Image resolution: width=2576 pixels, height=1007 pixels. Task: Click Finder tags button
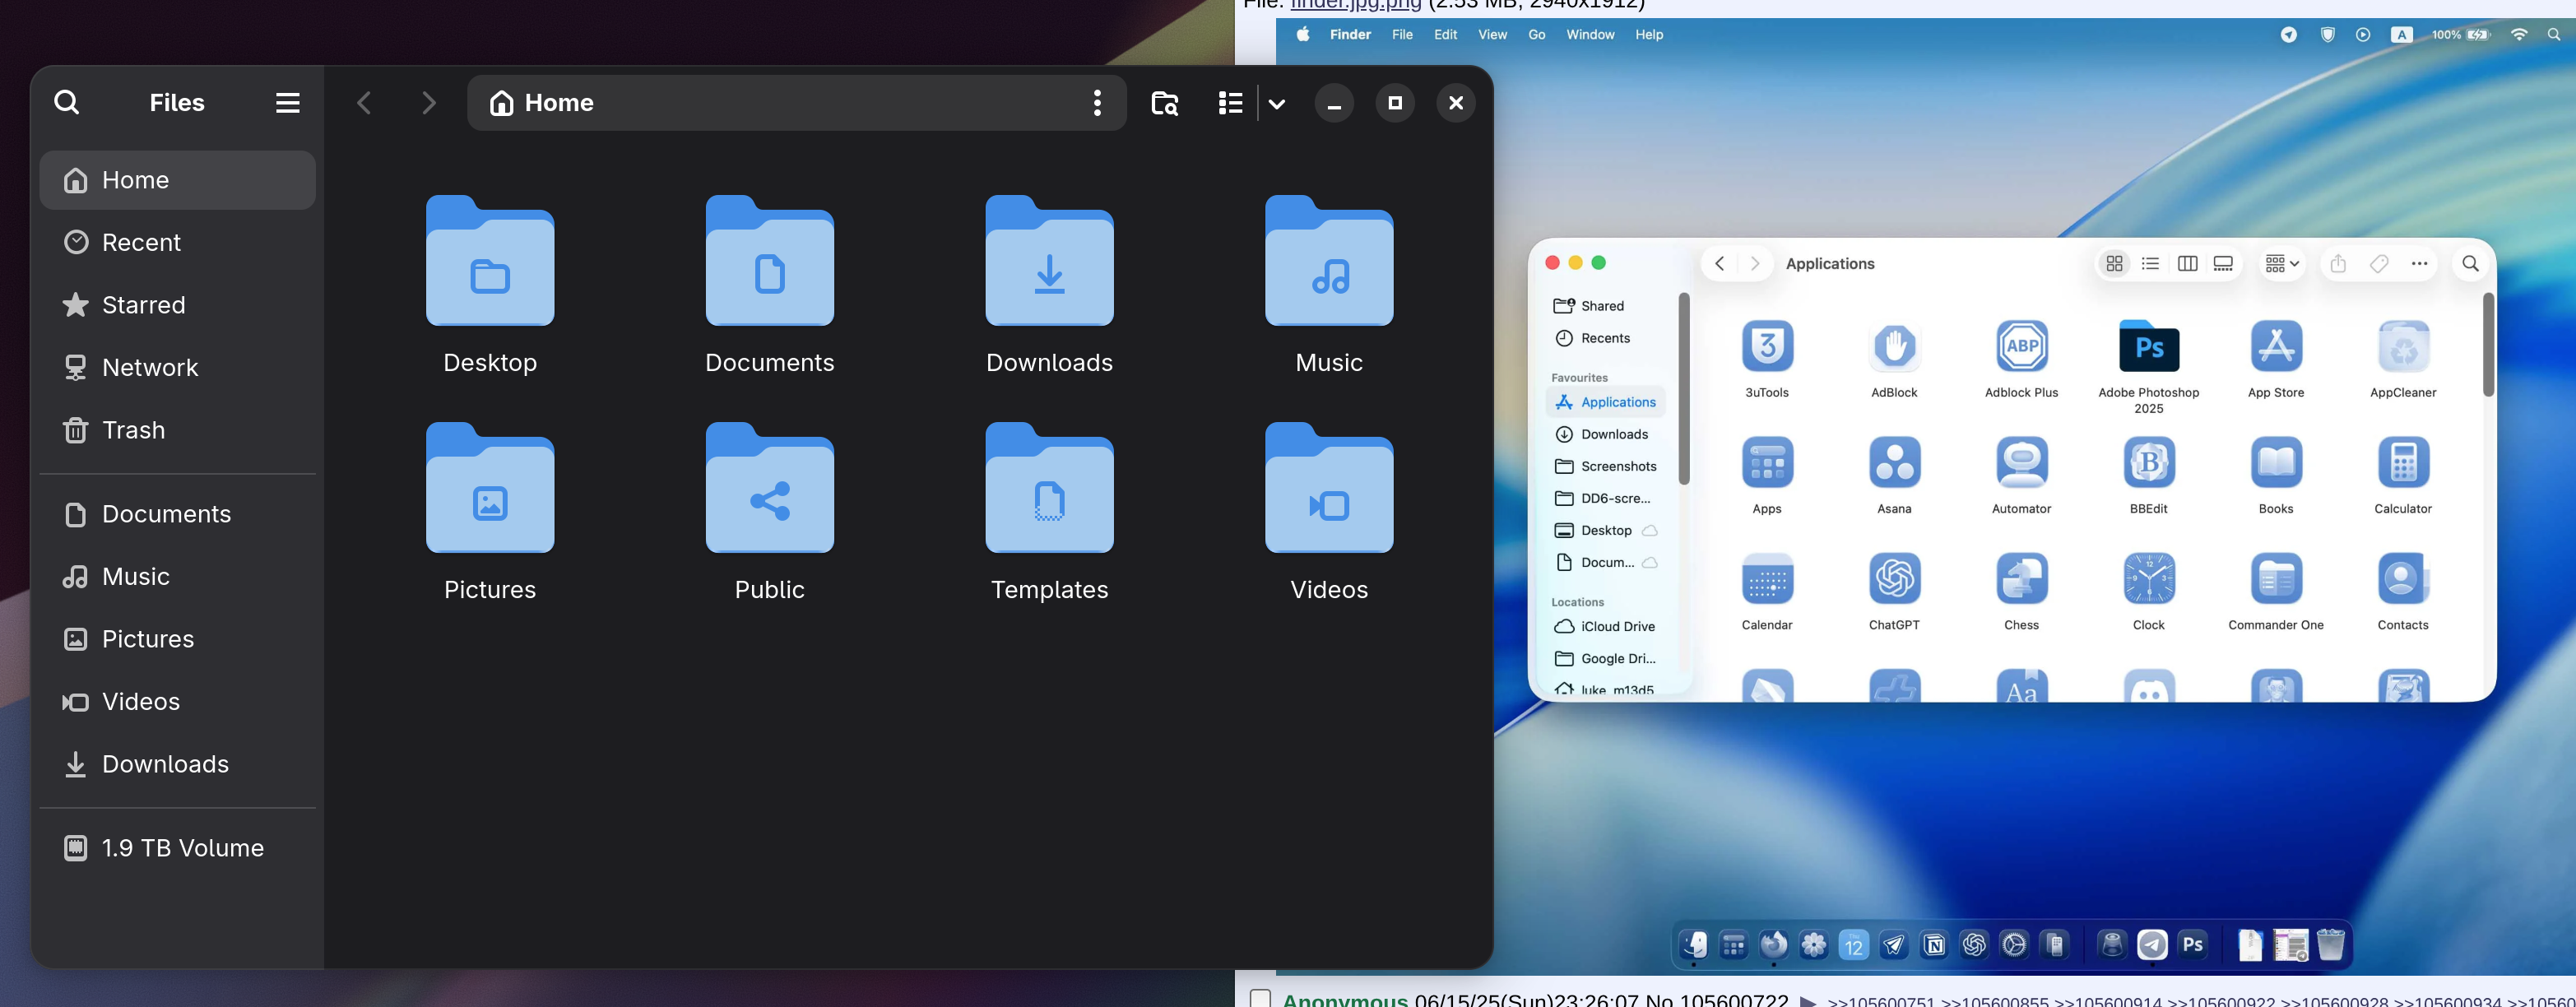[2379, 264]
